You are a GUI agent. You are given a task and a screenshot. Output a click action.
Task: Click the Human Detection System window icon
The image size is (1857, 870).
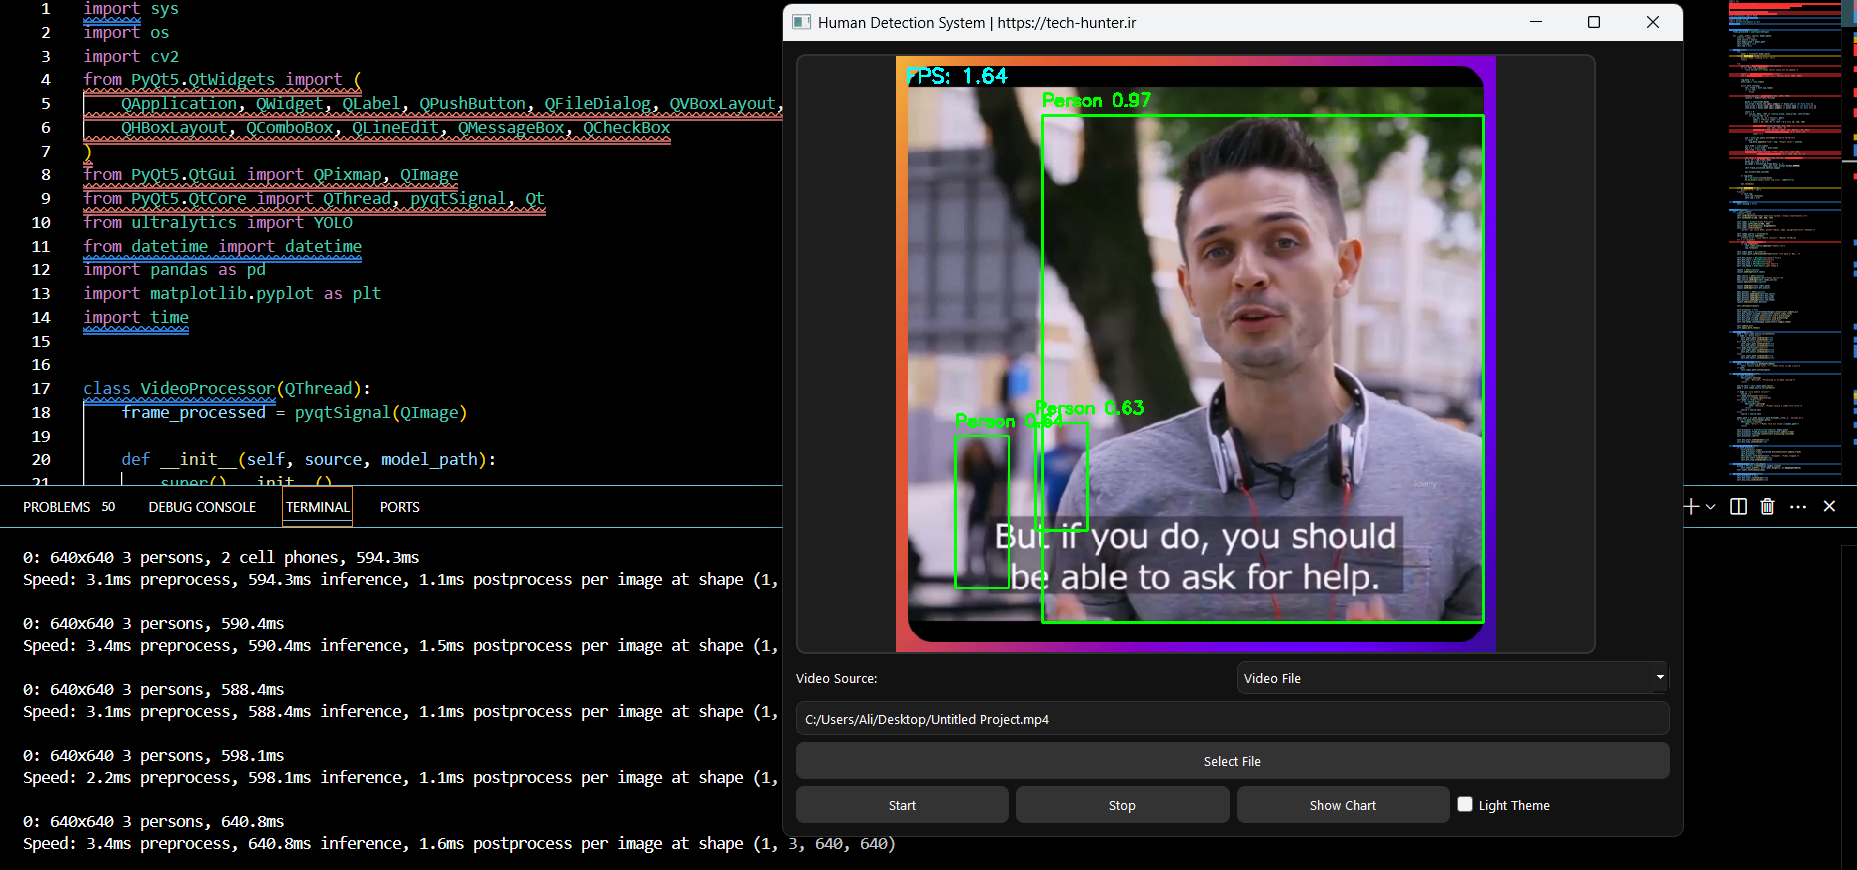801,22
